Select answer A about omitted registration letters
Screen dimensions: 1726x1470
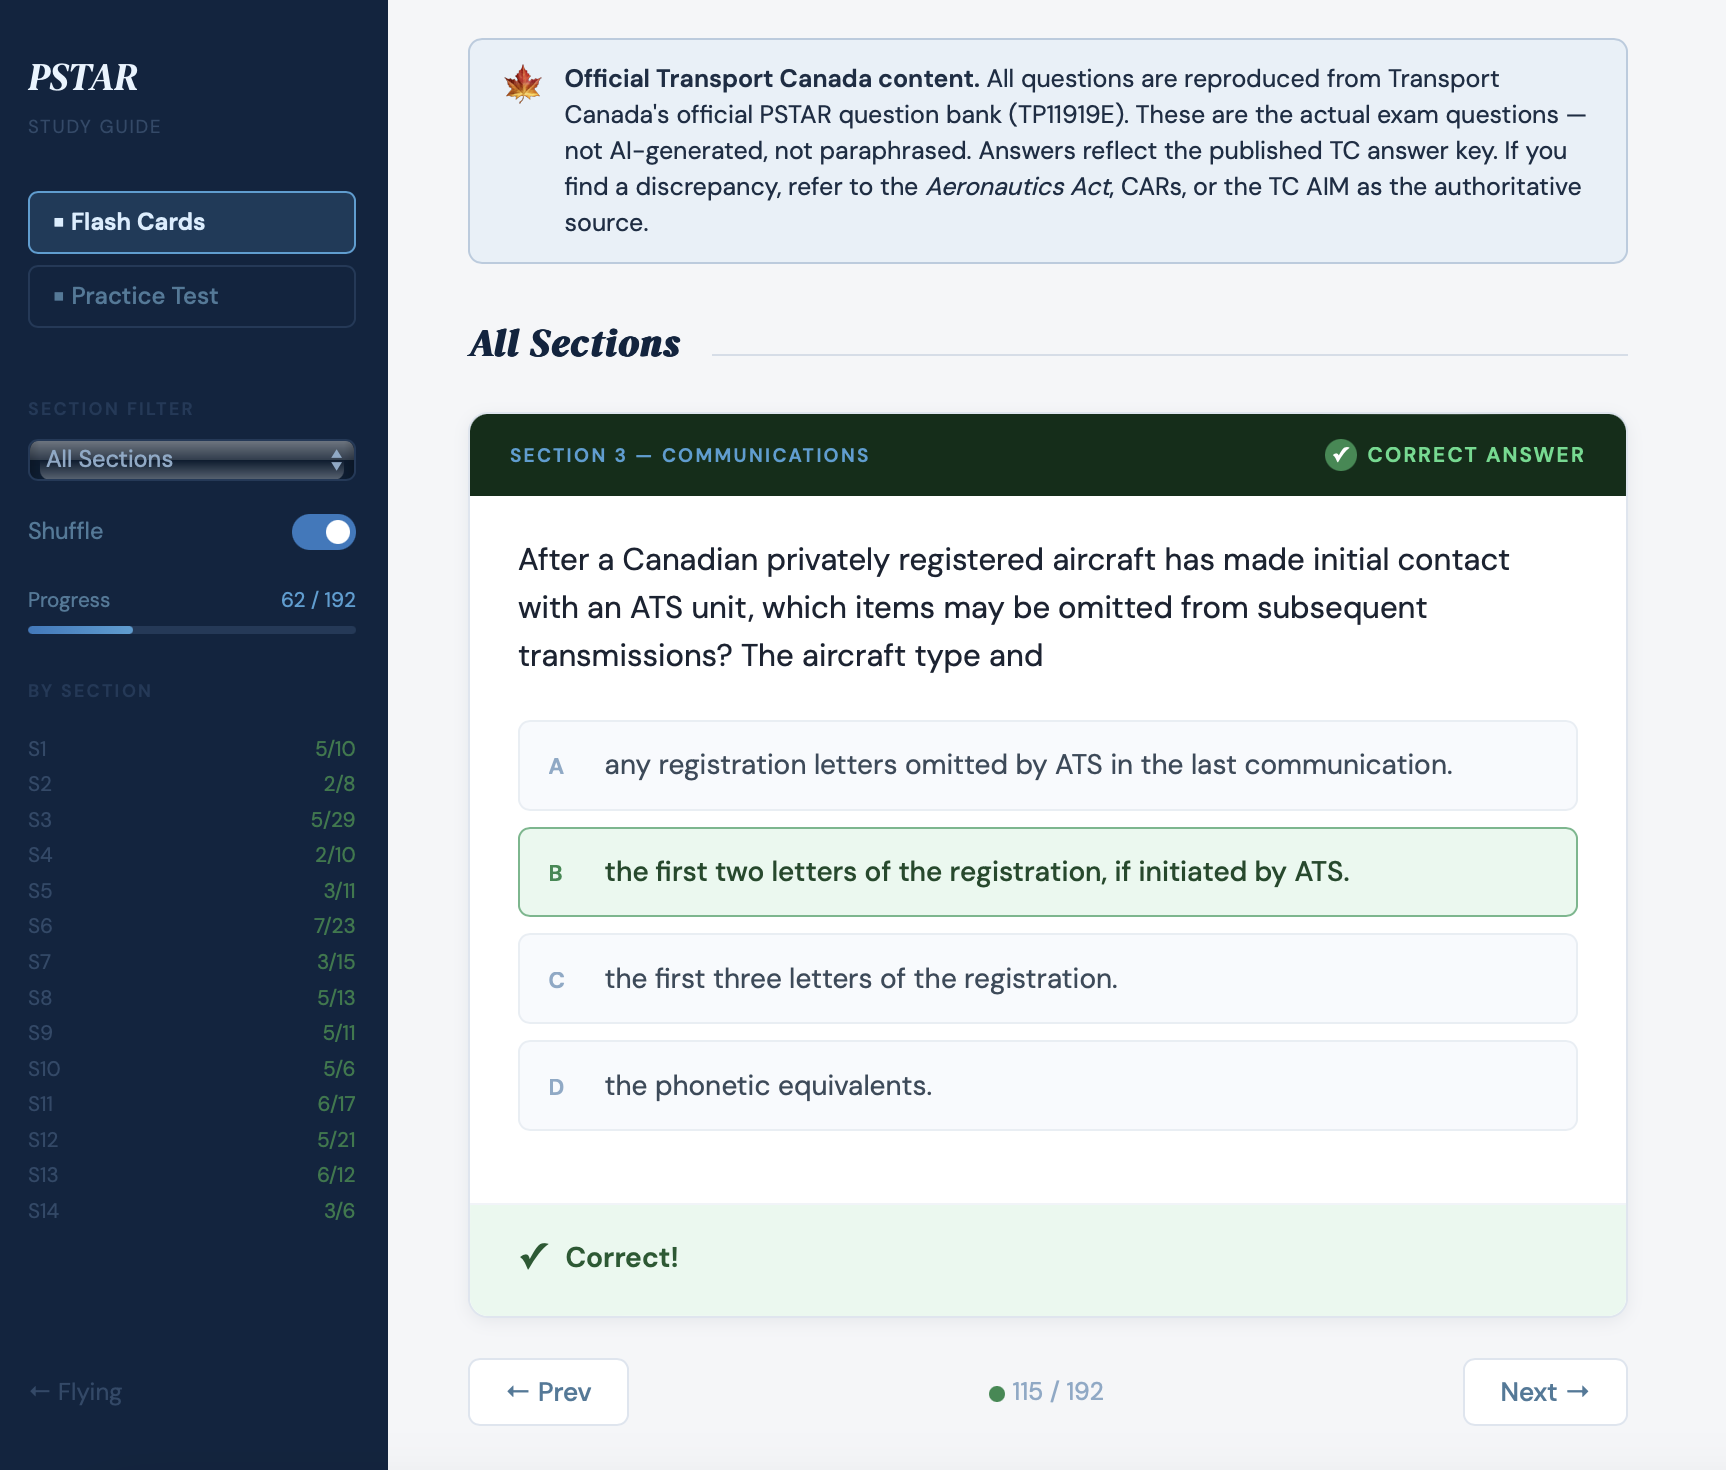coord(1047,765)
